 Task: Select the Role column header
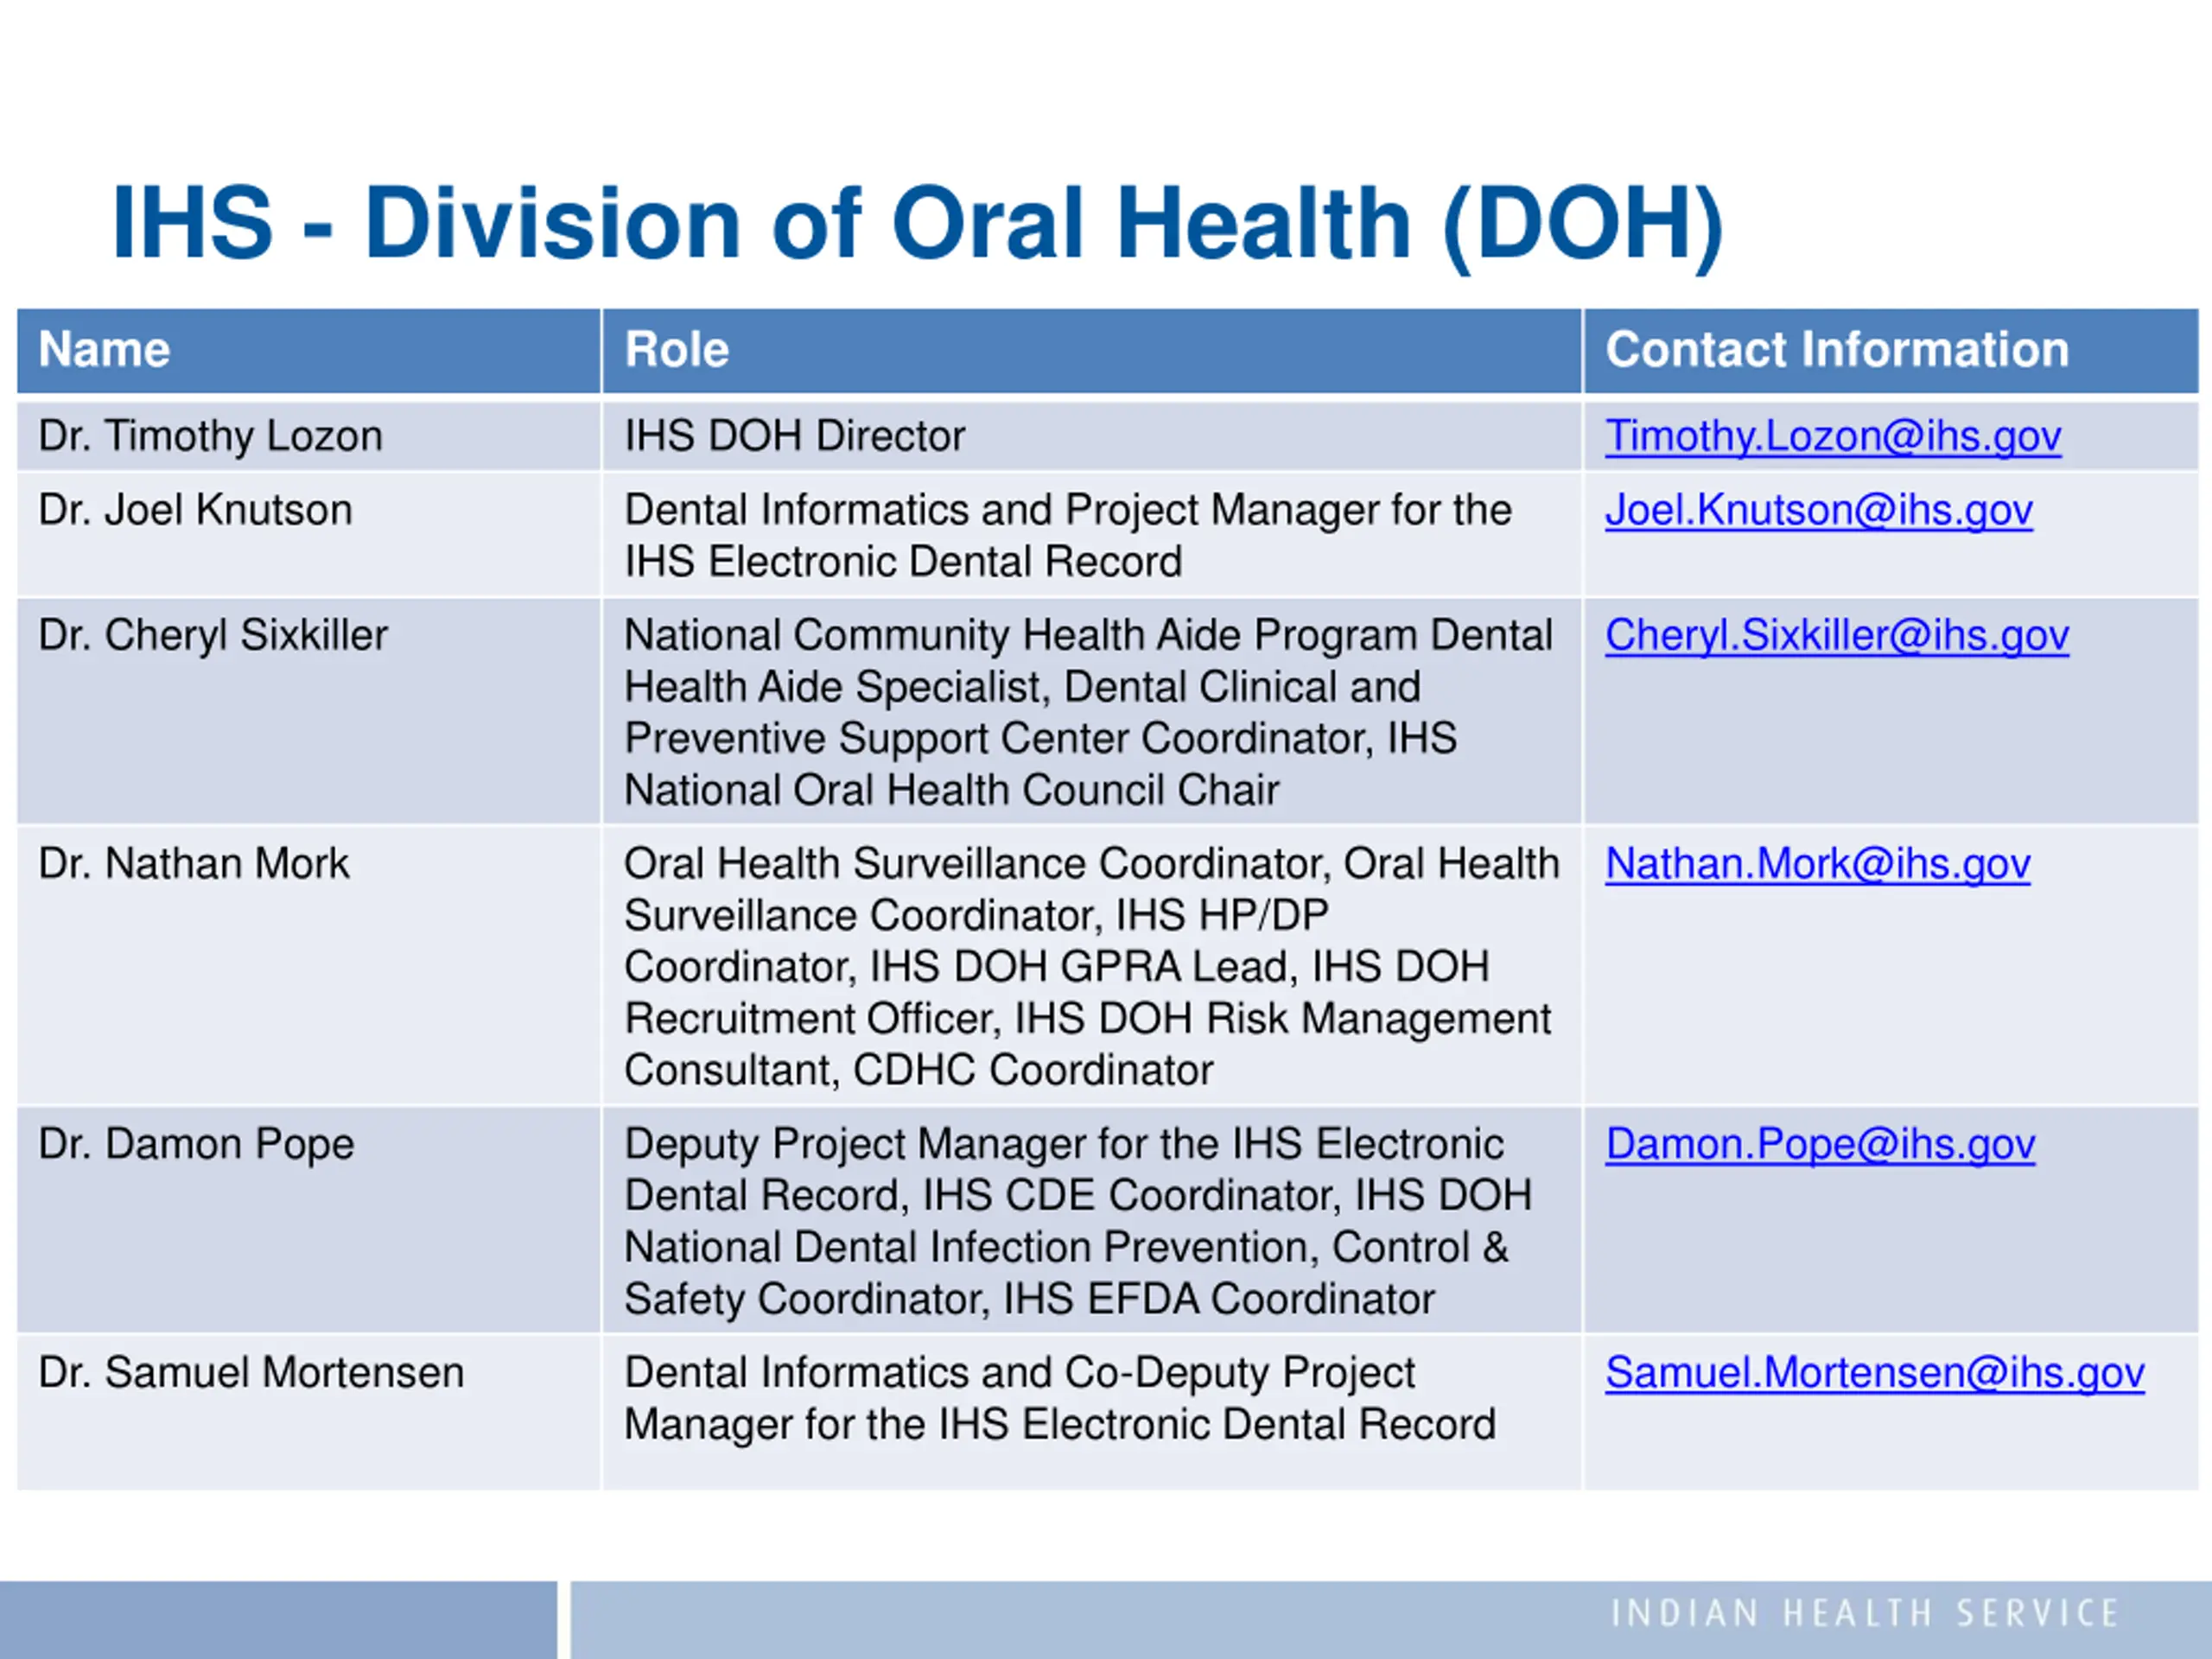tap(1092, 350)
